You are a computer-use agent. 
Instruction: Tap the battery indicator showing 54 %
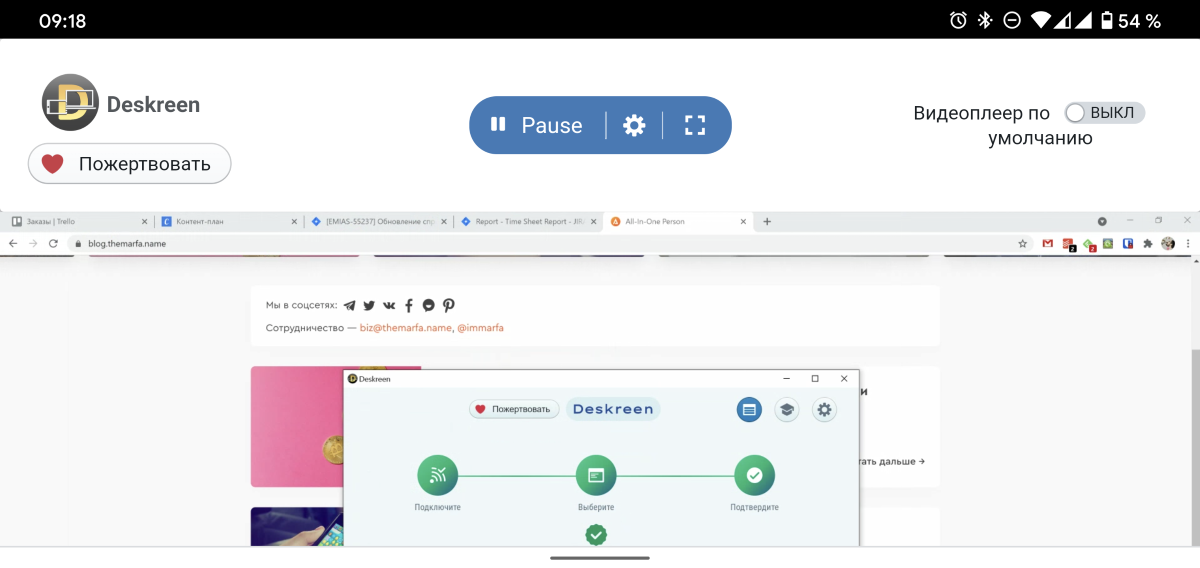click(1130, 20)
